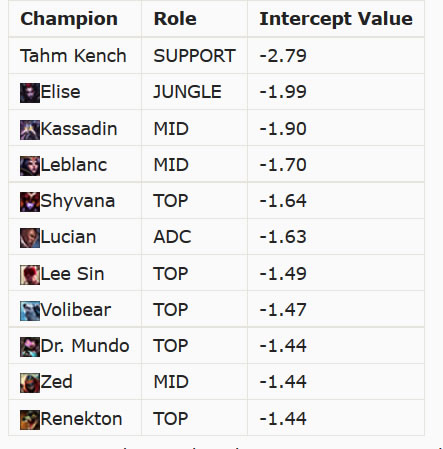Select the Champion column header
Image resolution: width=443 pixels, height=449 pixels.
click(69, 19)
